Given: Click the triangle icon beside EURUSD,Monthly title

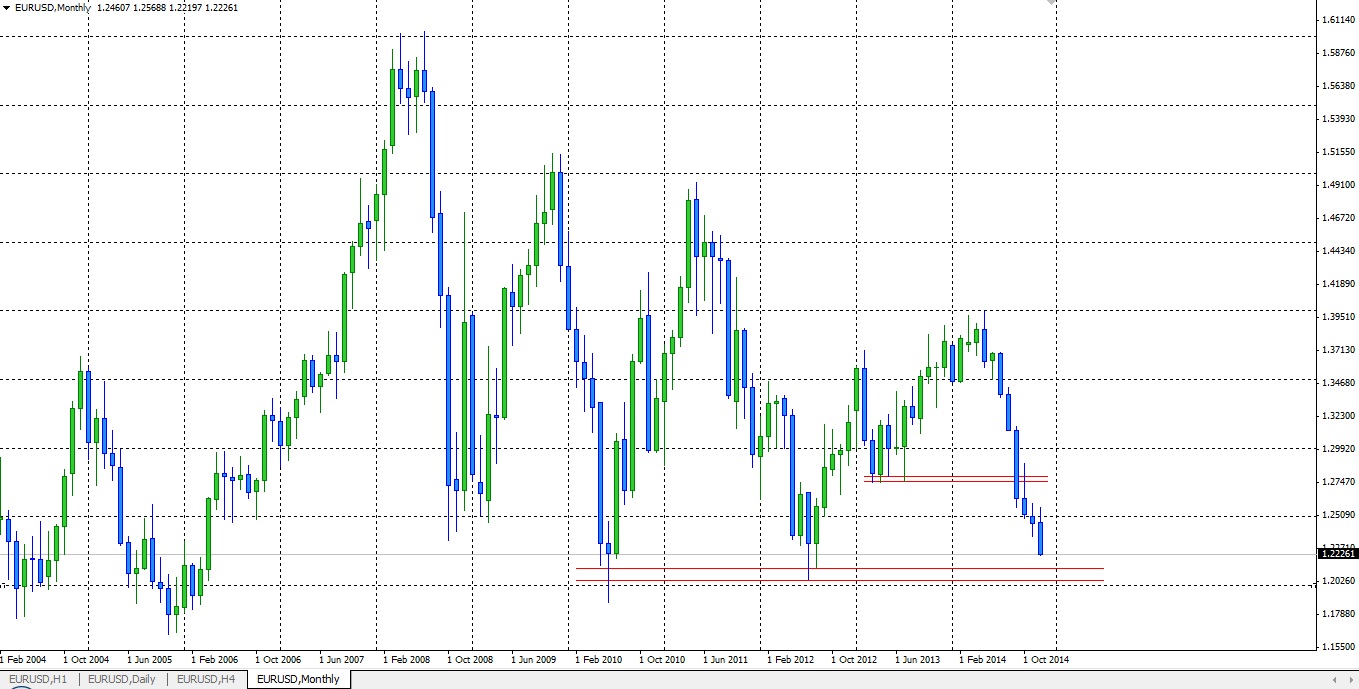Looking at the screenshot, I should [x=7, y=8].
